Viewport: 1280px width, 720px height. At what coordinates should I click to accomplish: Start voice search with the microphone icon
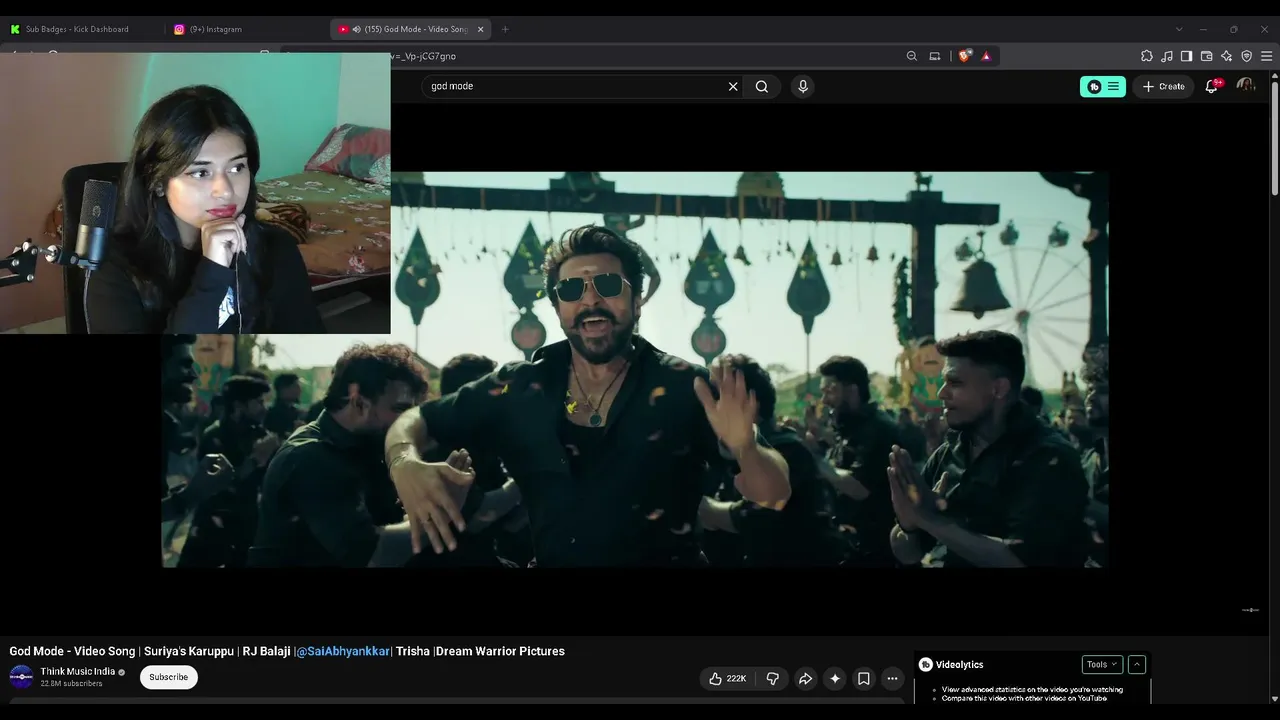click(x=802, y=86)
